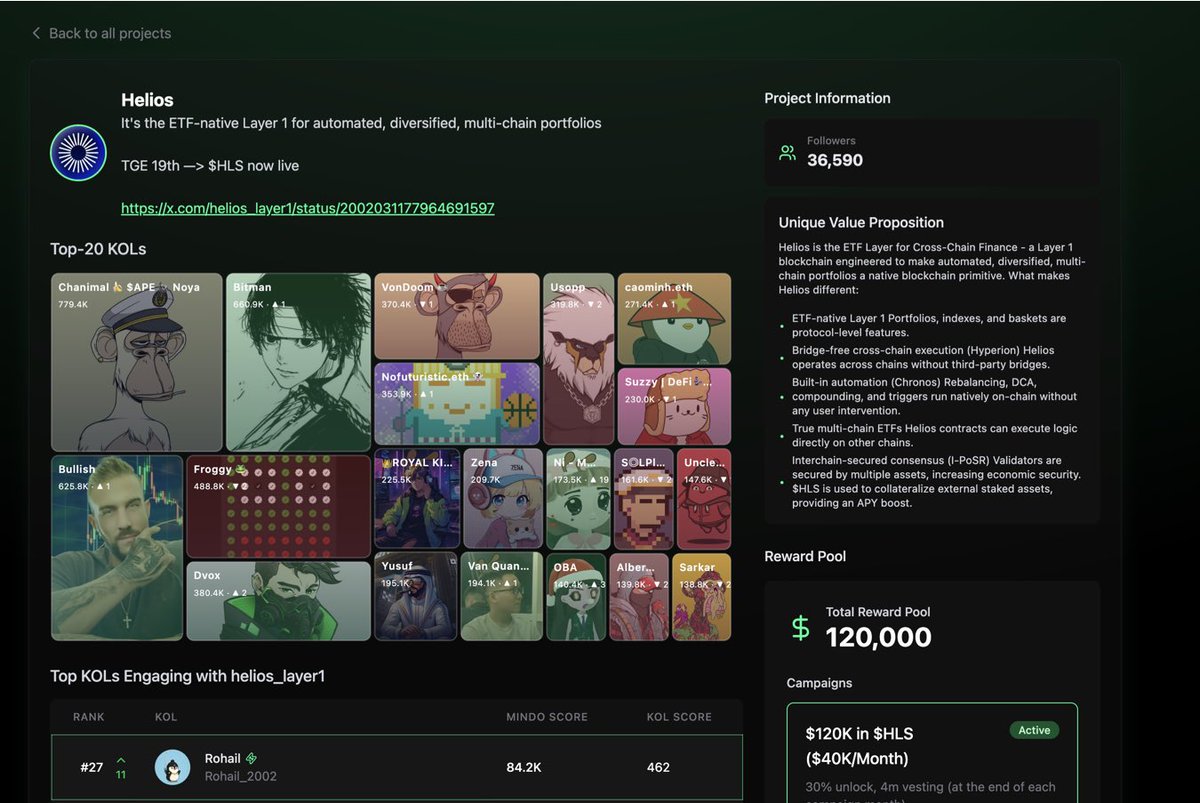1200x803 pixels.
Task: Sort by KOL SCORE column header
Action: click(x=680, y=717)
